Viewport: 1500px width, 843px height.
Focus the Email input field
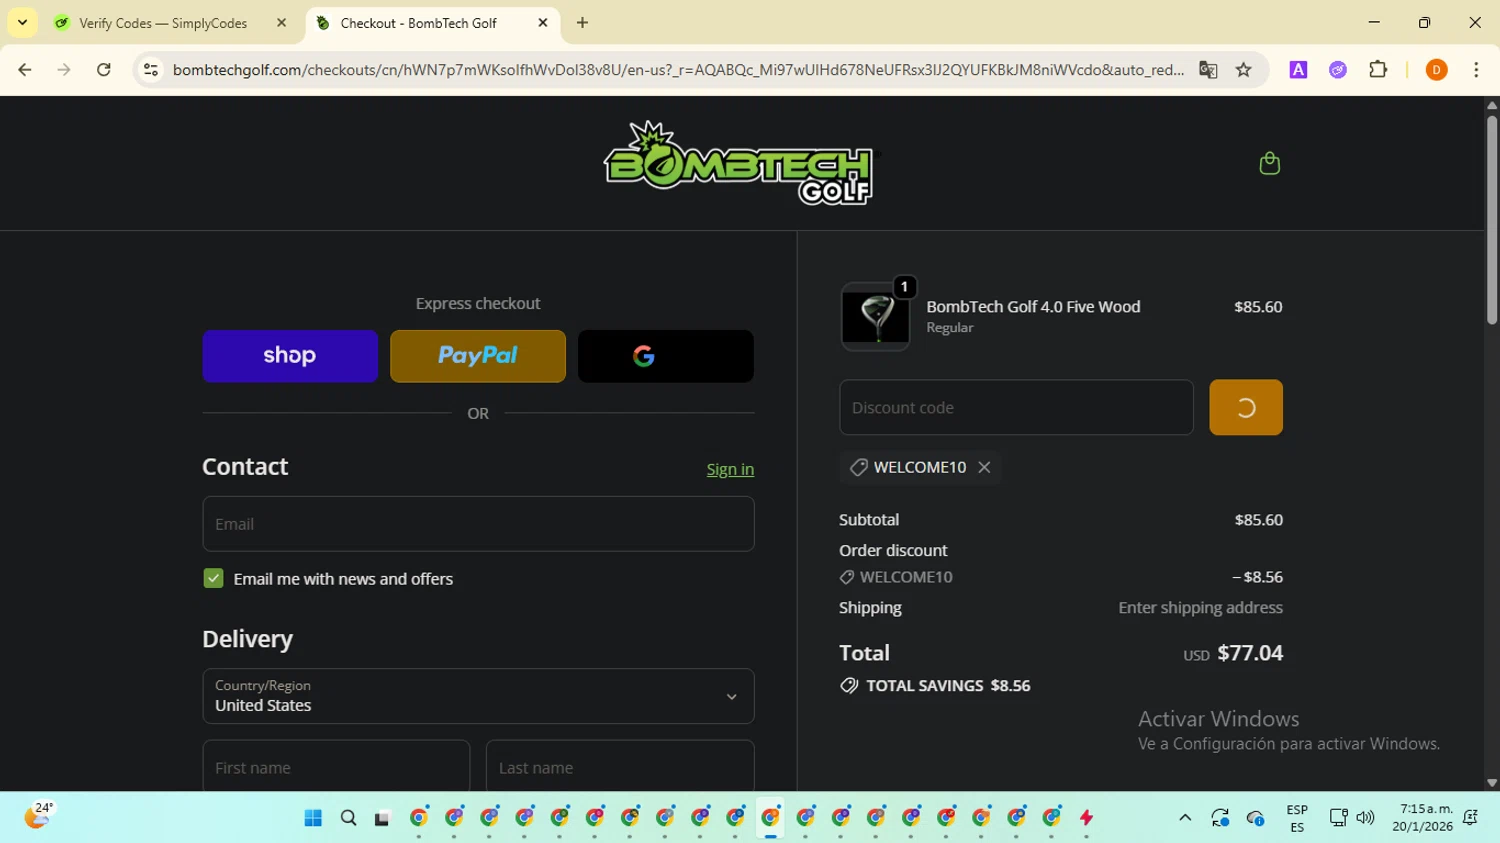tap(478, 524)
